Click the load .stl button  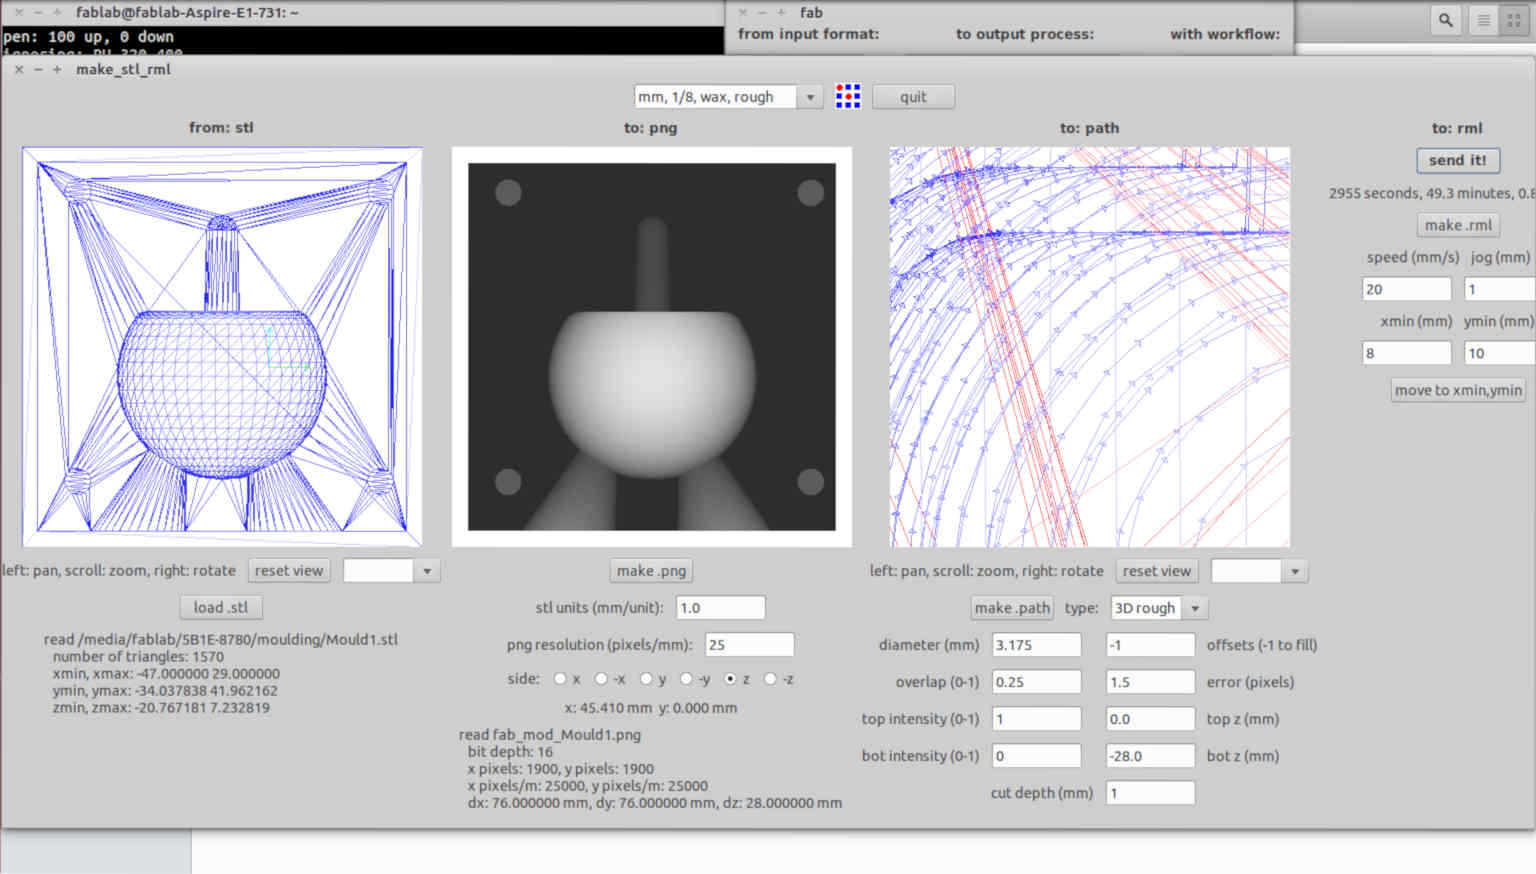[221, 607]
